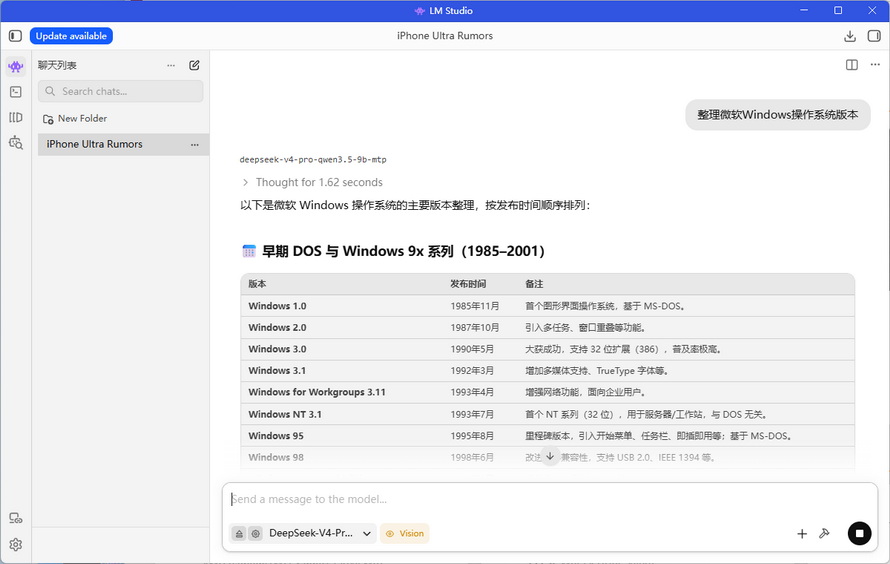The width and height of the screenshot is (890, 564).
Task: Add attachment with the plus icon
Action: pyautogui.click(x=802, y=533)
